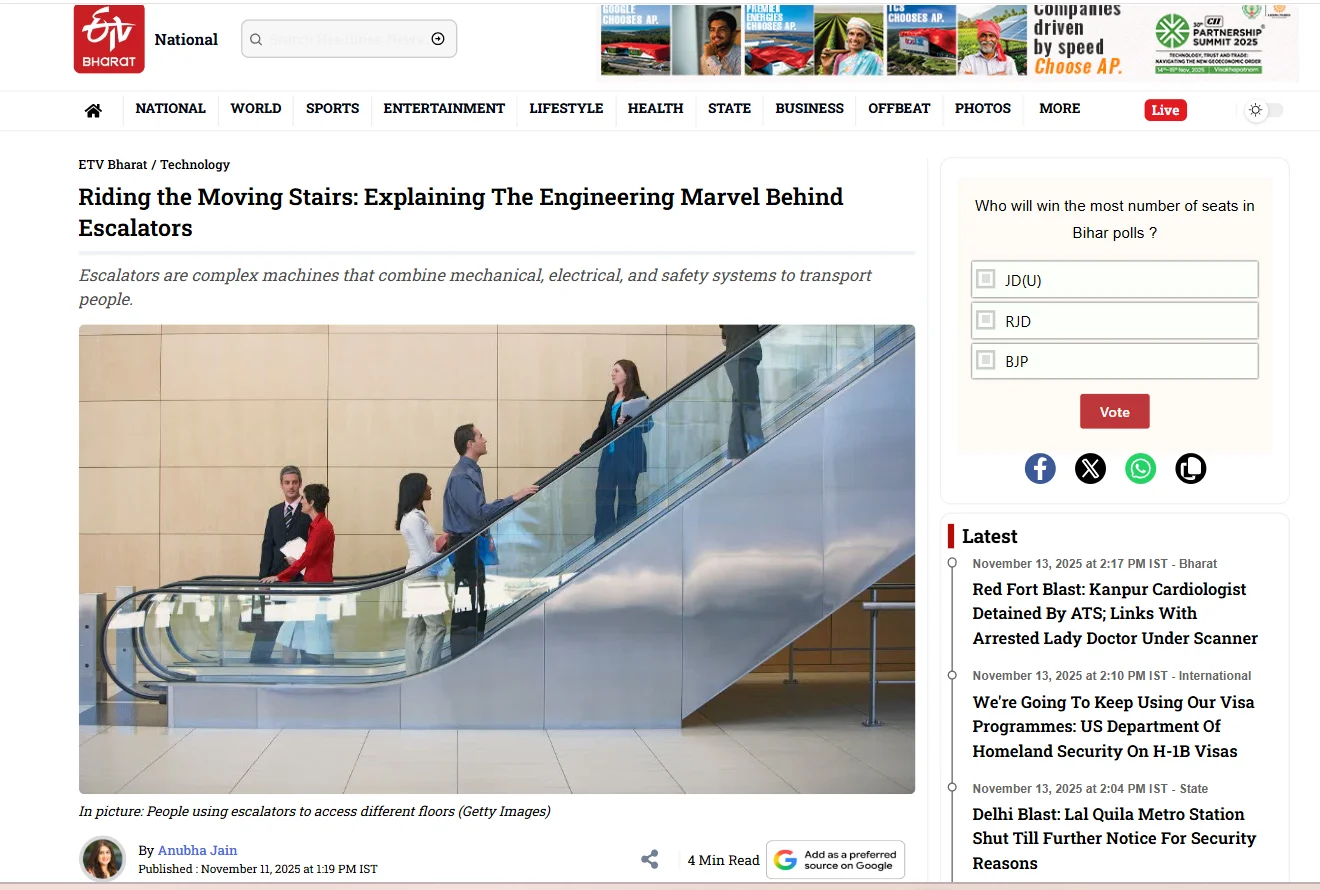Open the article share icon
The height and width of the screenshot is (890, 1320).
pyautogui.click(x=650, y=859)
